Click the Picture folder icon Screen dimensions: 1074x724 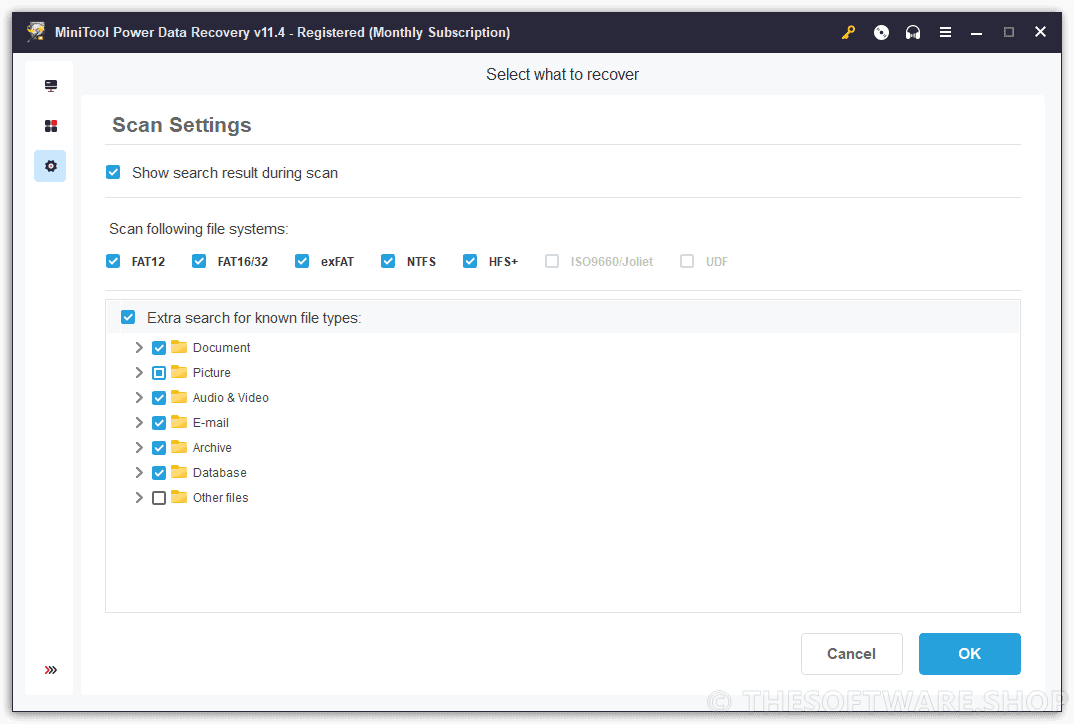[179, 372]
